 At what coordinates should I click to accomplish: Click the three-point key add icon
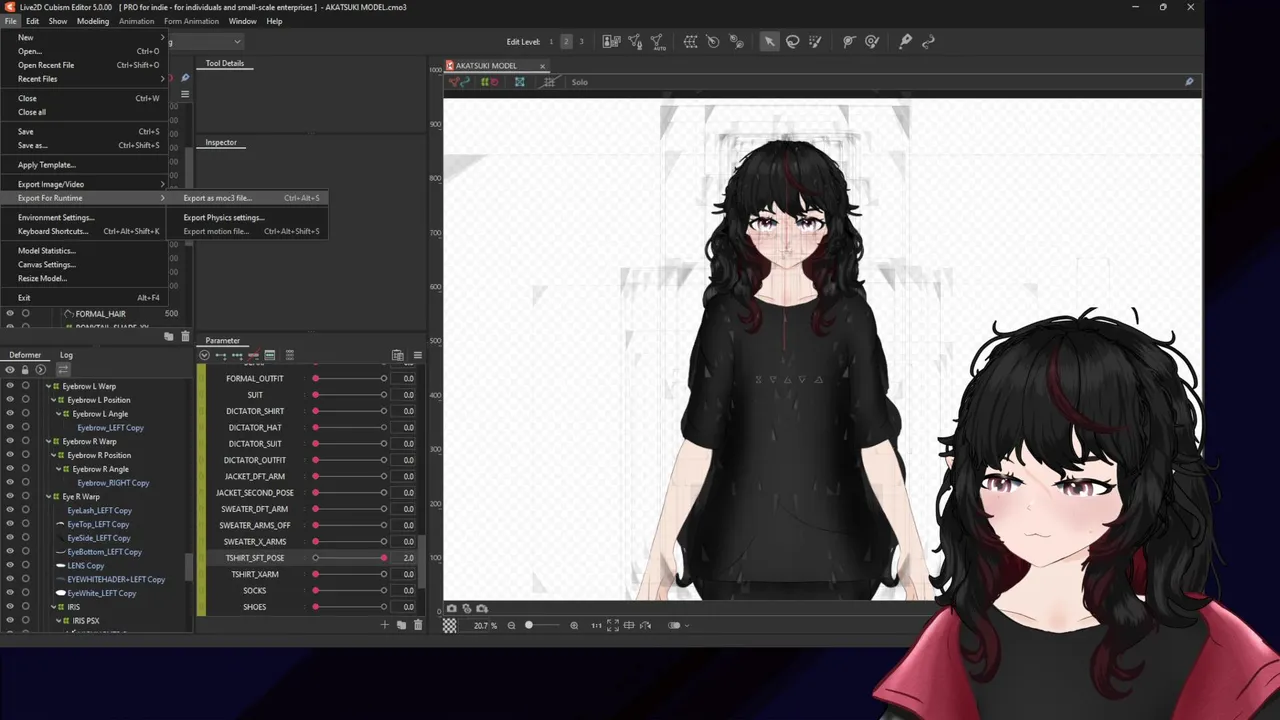pyautogui.click(x=237, y=355)
